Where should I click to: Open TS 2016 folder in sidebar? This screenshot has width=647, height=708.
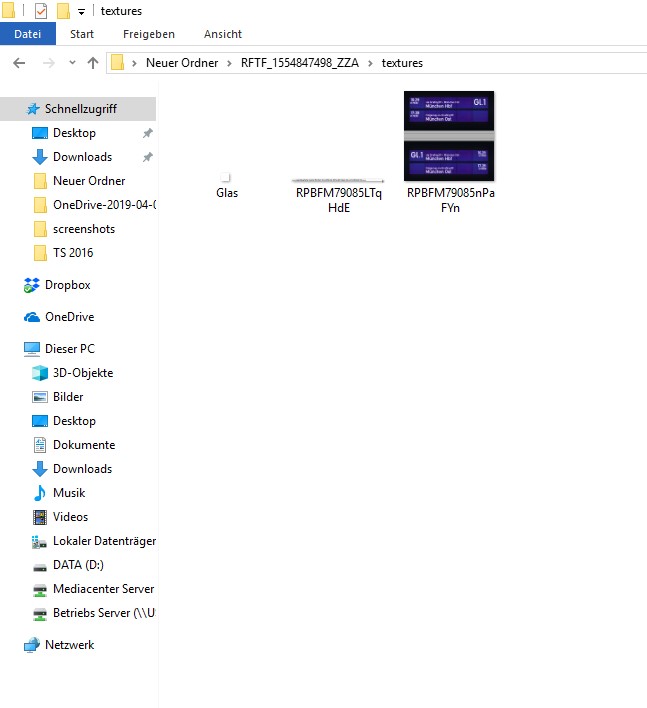point(73,252)
